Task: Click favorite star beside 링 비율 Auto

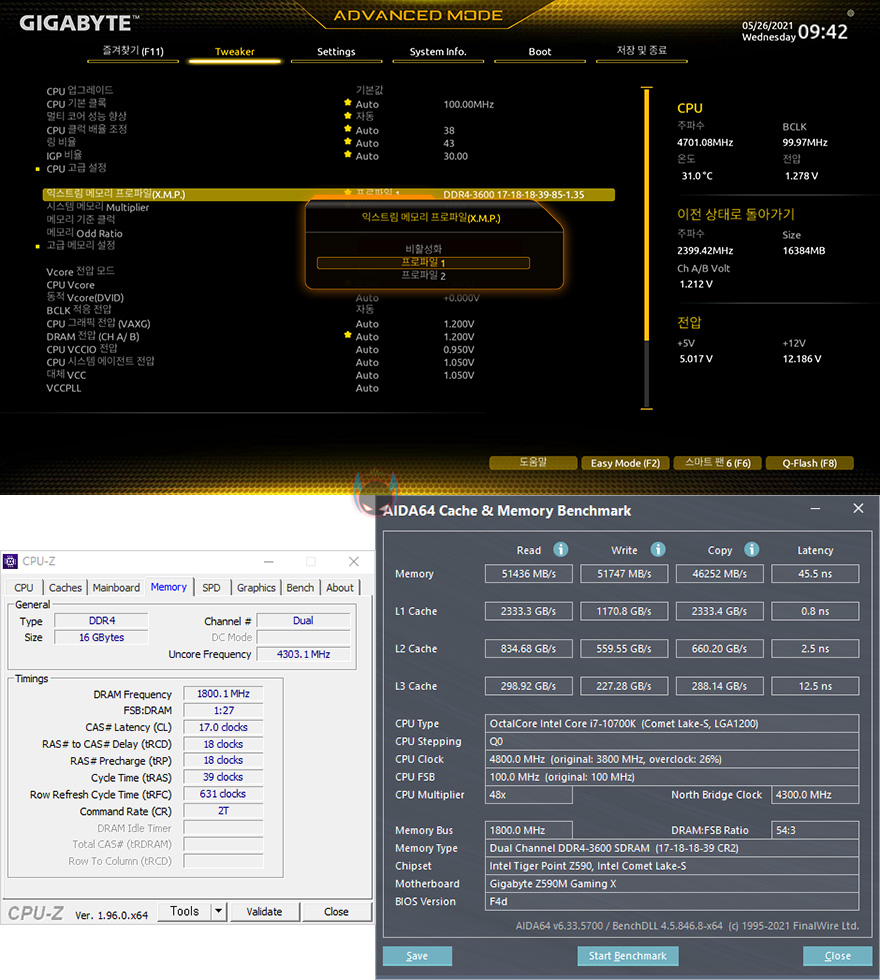Action: (348, 142)
